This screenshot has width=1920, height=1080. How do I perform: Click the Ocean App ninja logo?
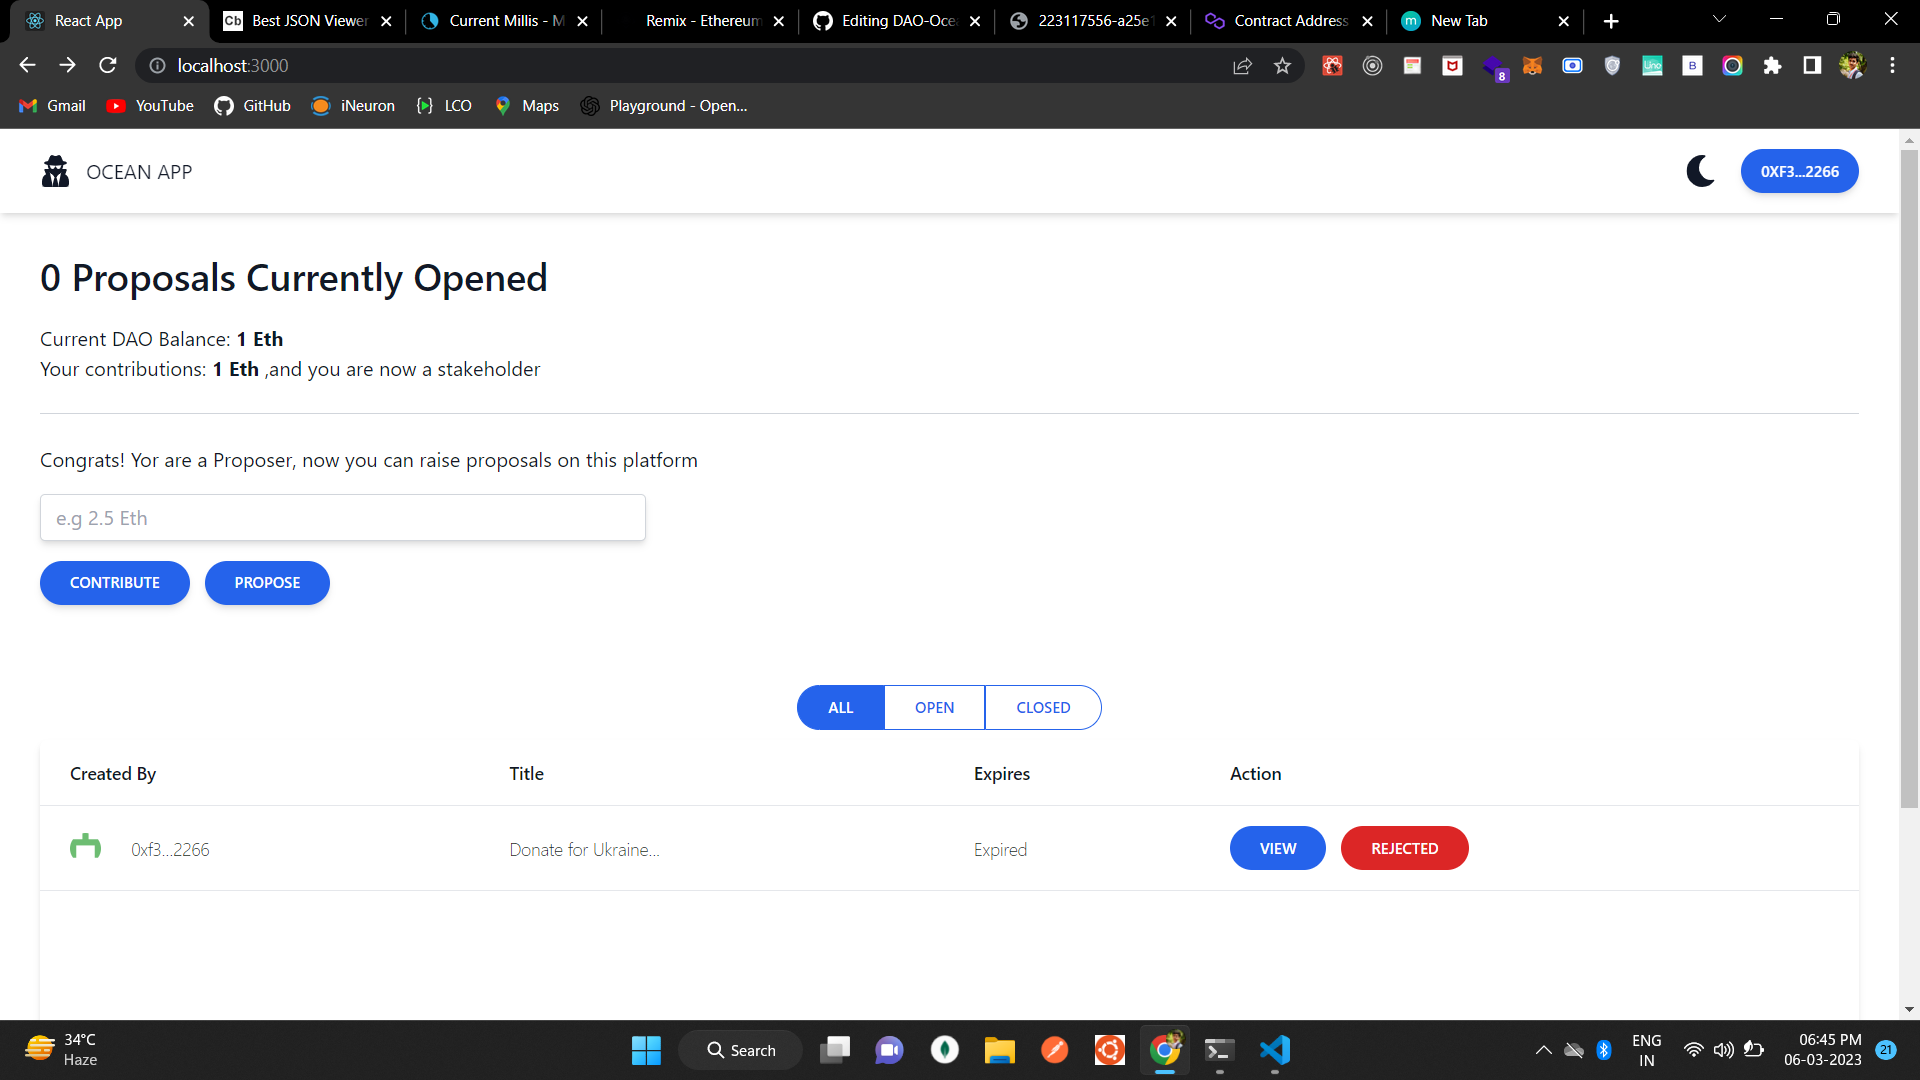(55, 170)
